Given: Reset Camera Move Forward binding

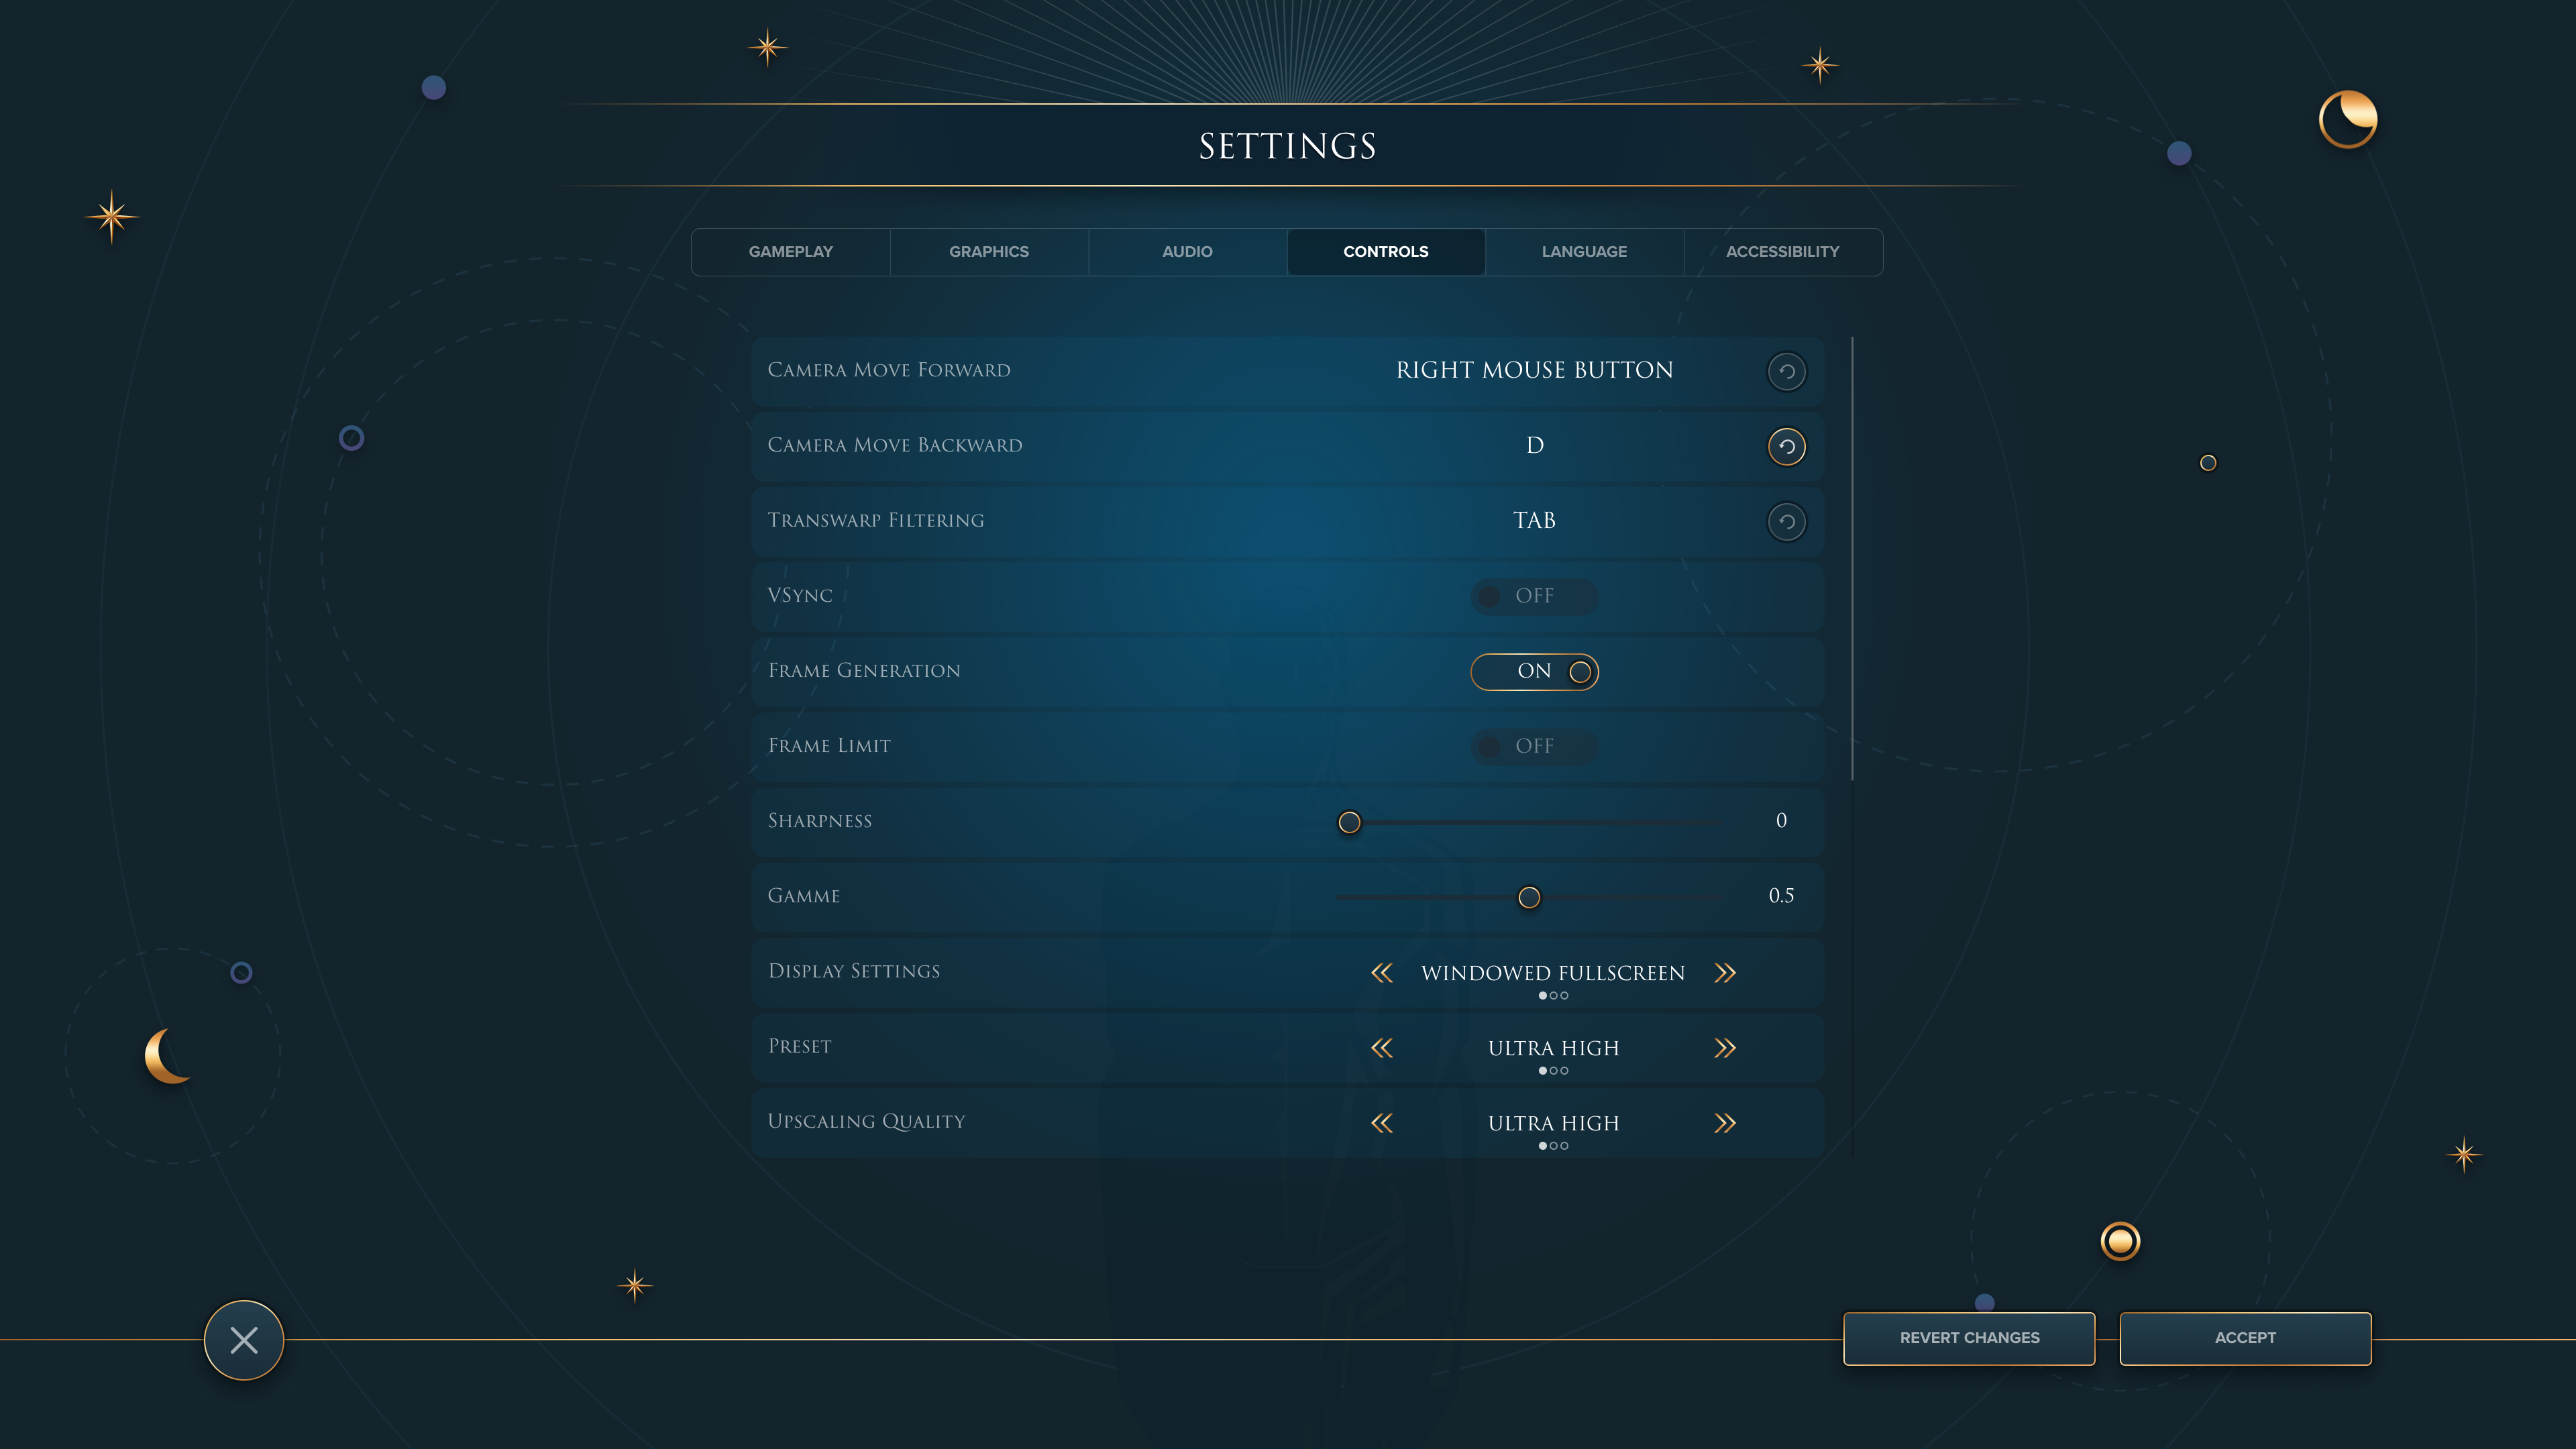Looking at the screenshot, I should [1786, 371].
